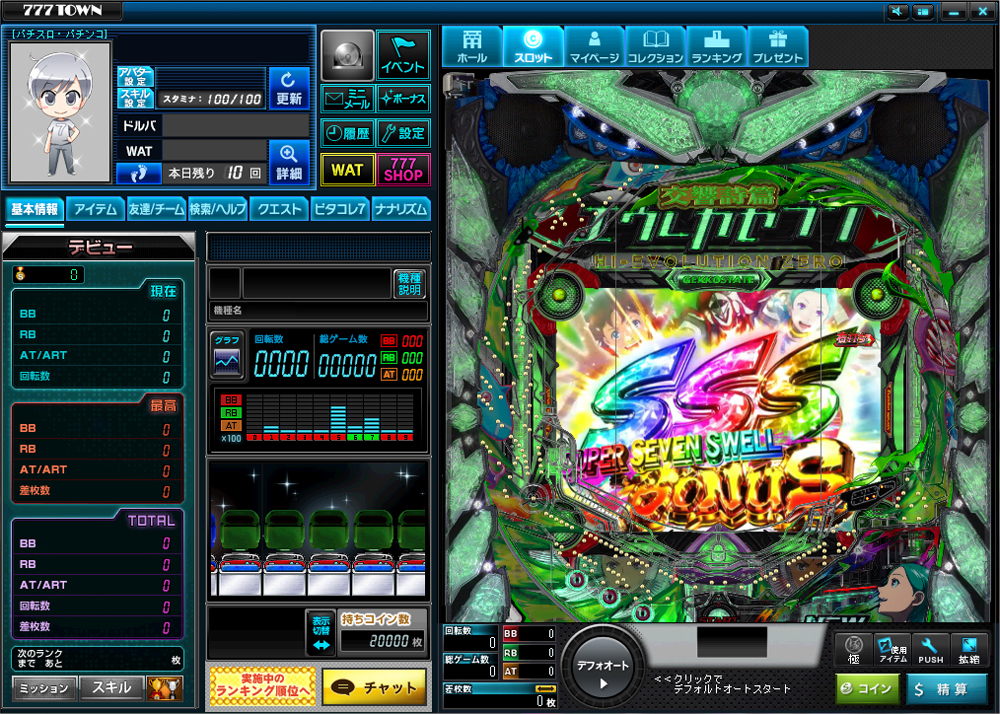
Task: Click the ミッション button
Action: point(44,688)
